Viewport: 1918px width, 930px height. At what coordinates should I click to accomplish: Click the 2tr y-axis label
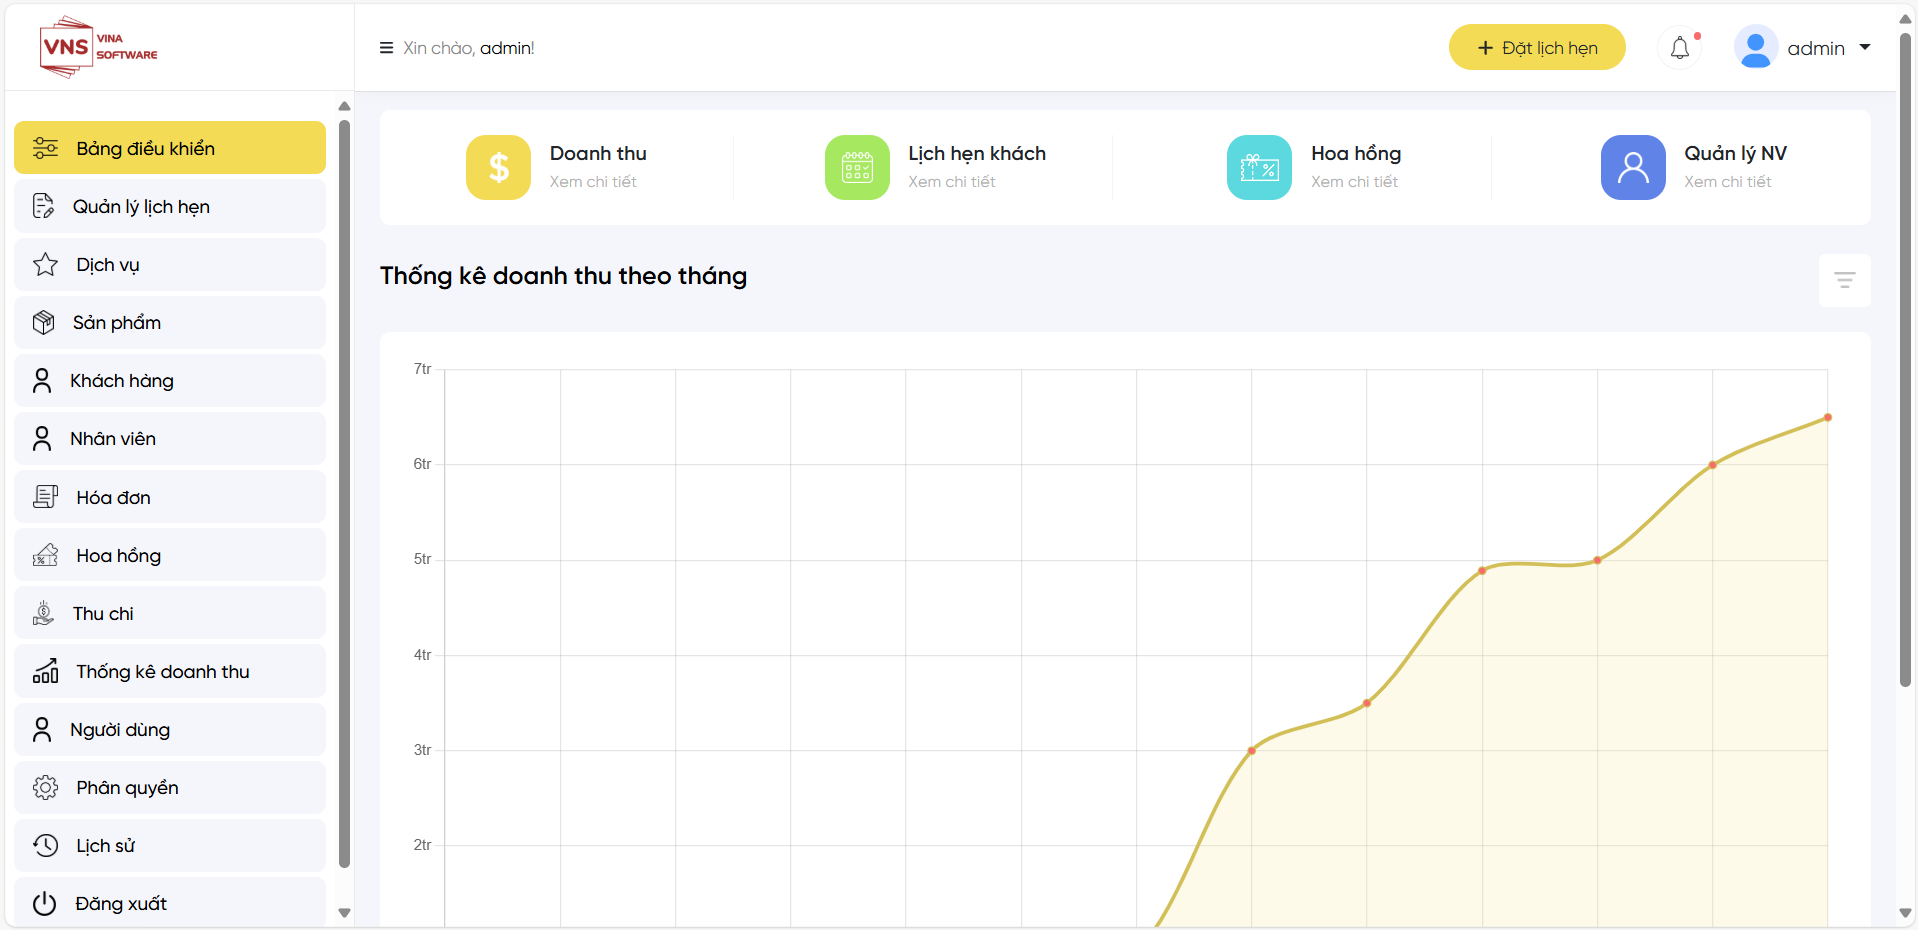(422, 845)
